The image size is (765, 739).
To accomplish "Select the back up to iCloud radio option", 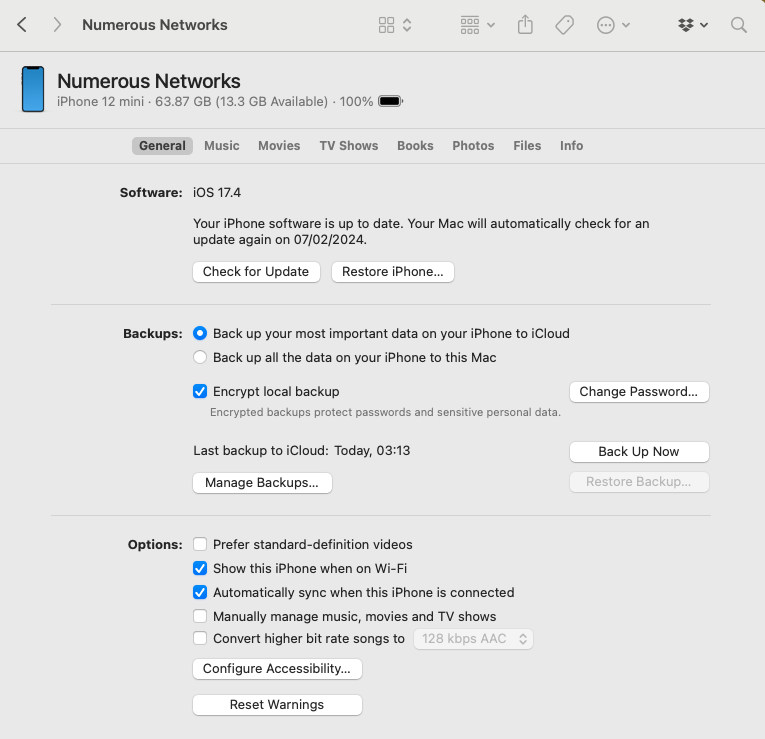I will tap(200, 333).
